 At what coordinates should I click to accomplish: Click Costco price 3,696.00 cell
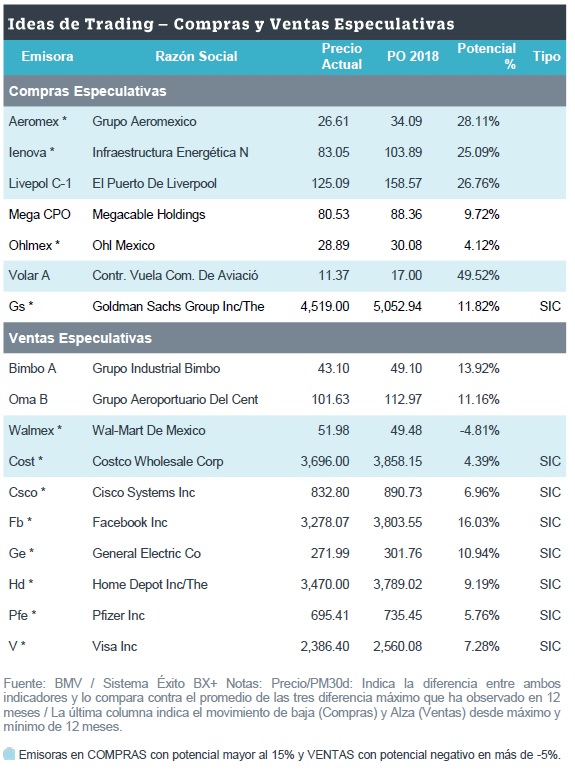point(325,461)
